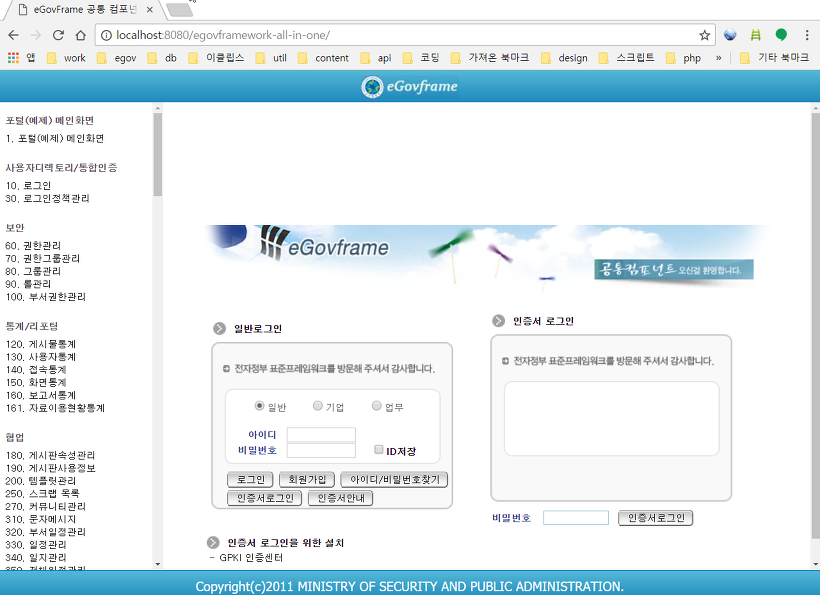Click the green ladder extension icon
This screenshot has width=820, height=595.
pyautogui.click(x=756, y=35)
